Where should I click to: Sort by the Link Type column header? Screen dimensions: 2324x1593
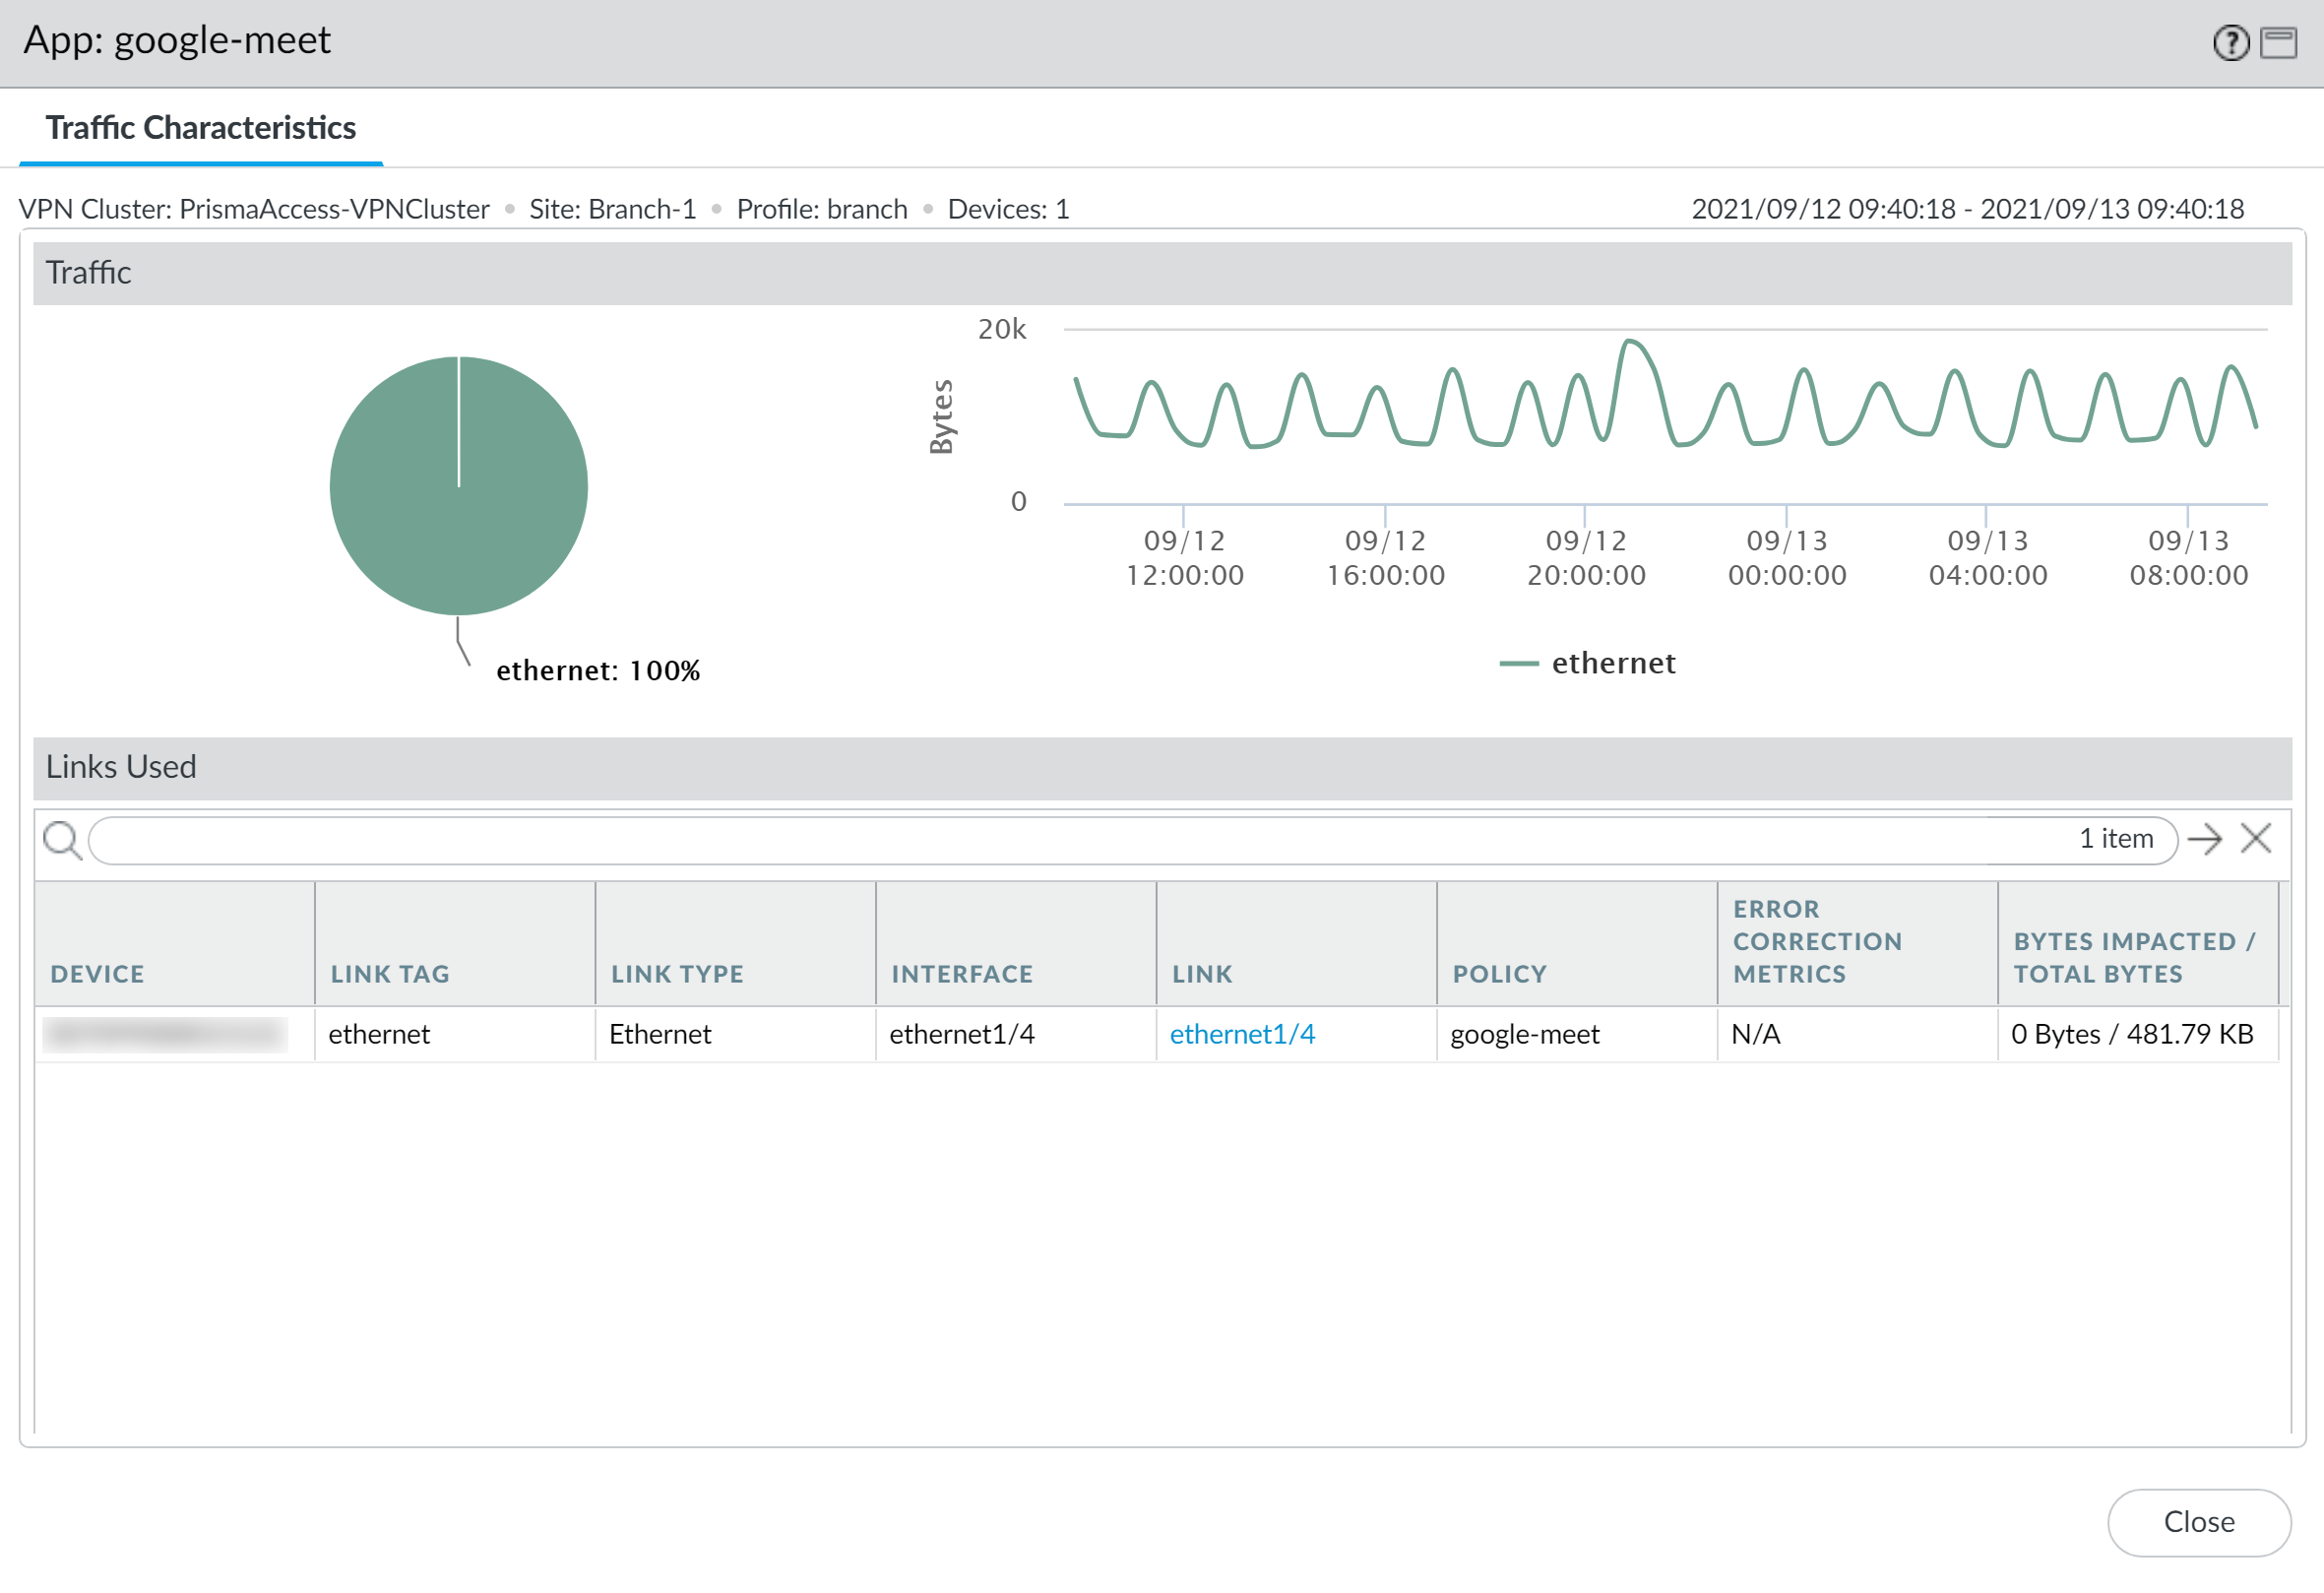pos(677,974)
